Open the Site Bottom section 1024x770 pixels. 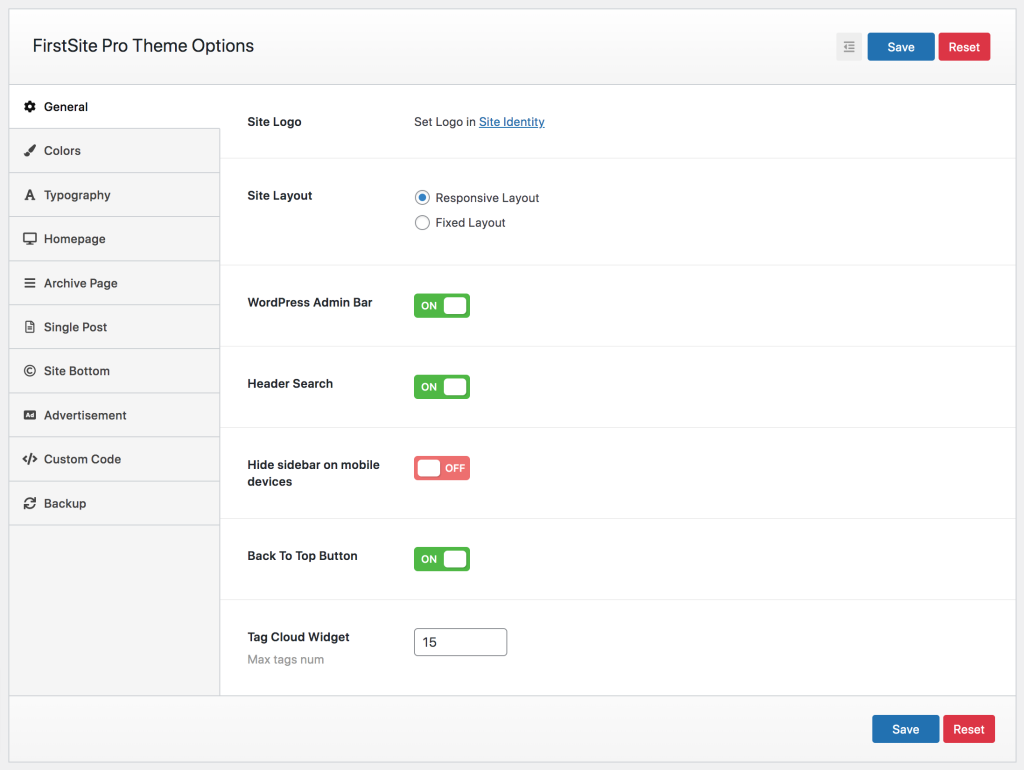coord(75,371)
